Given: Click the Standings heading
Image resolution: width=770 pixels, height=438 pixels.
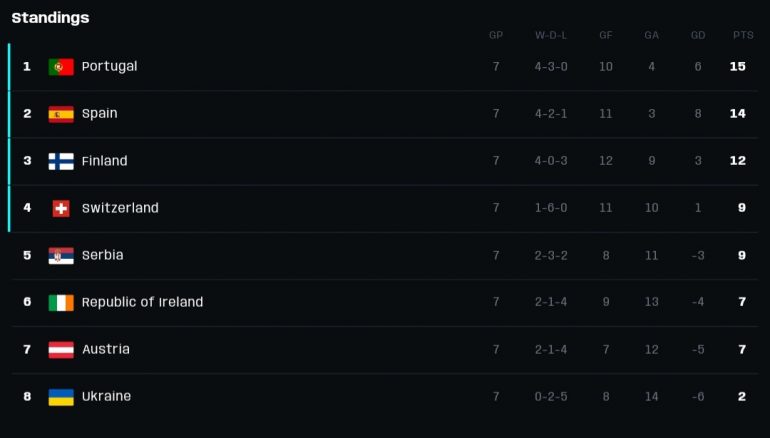Looking at the screenshot, I should coord(50,18).
